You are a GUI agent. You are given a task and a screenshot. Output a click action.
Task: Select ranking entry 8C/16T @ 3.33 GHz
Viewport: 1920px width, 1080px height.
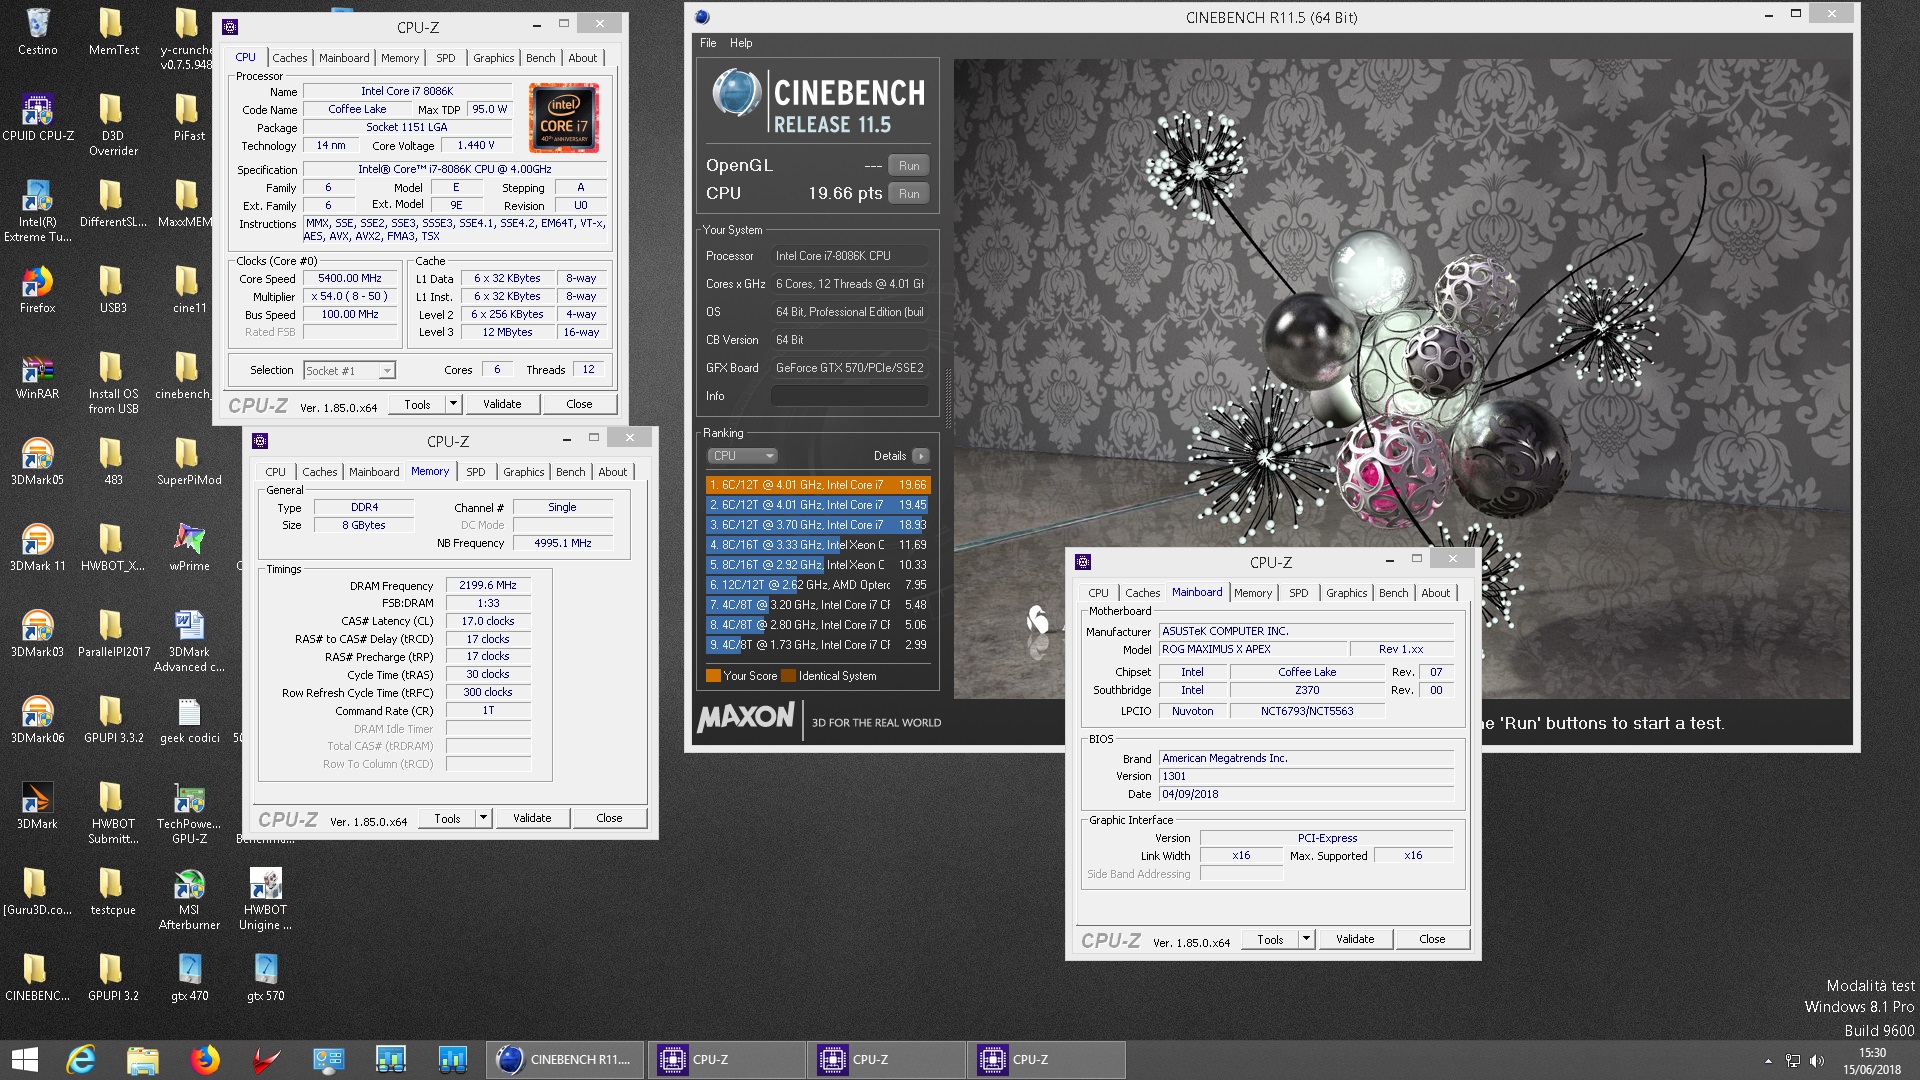tap(818, 545)
